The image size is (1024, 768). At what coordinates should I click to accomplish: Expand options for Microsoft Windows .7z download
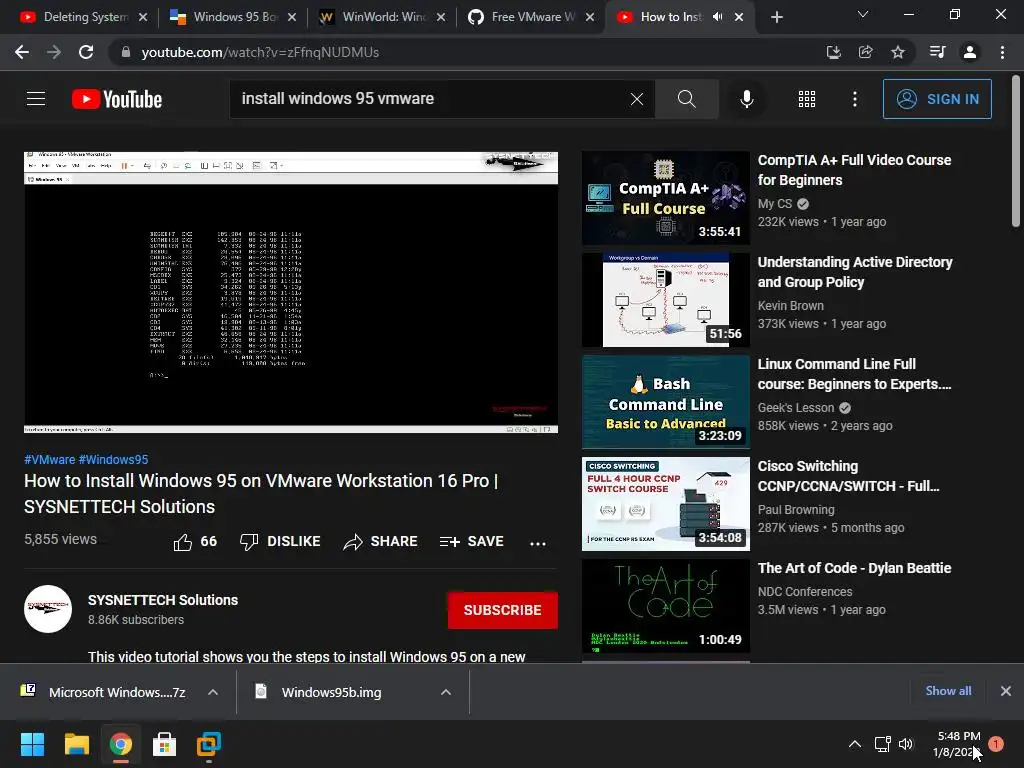213,692
